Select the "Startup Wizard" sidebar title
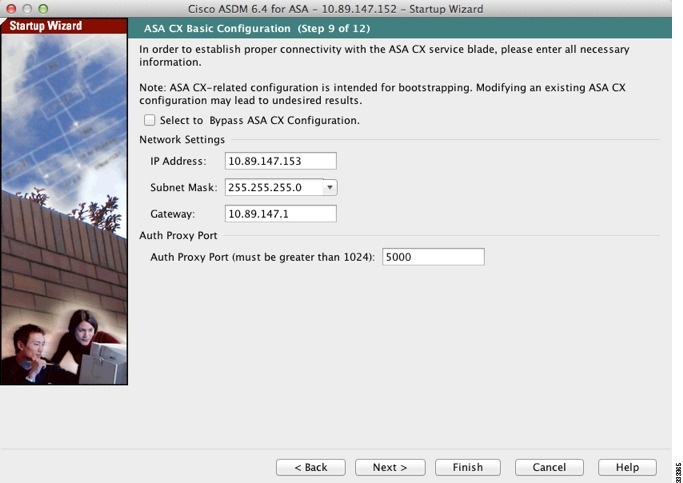 click(x=46, y=26)
